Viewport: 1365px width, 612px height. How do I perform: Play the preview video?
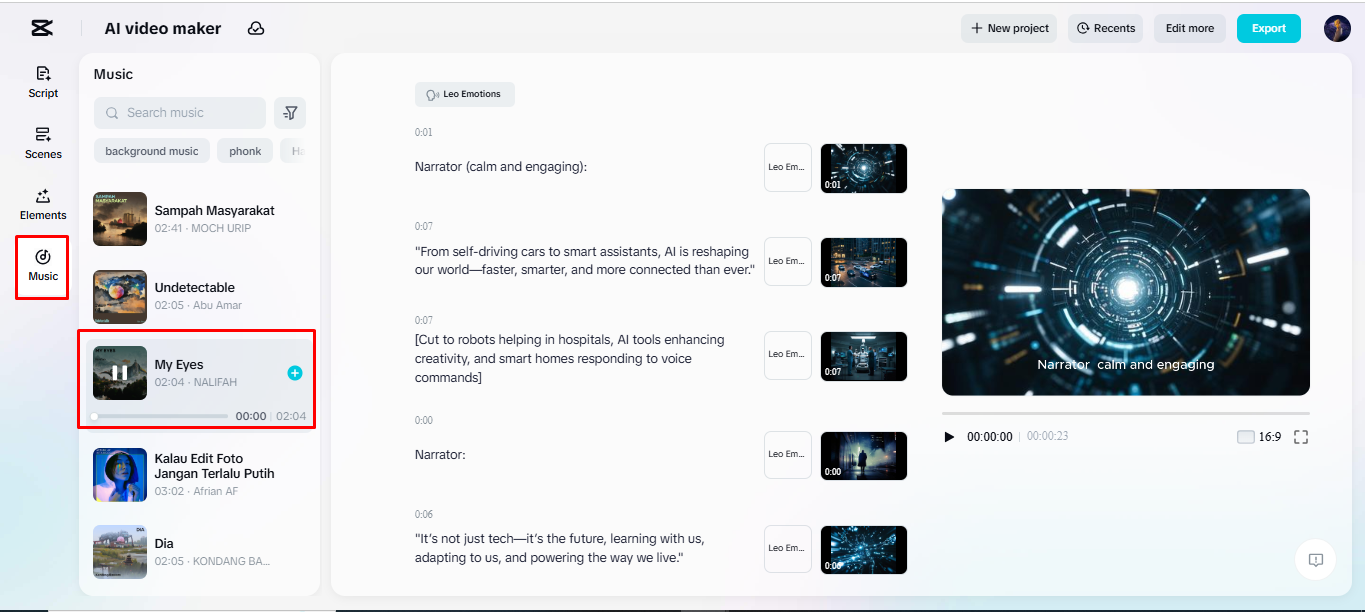click(x=949, y=437)
